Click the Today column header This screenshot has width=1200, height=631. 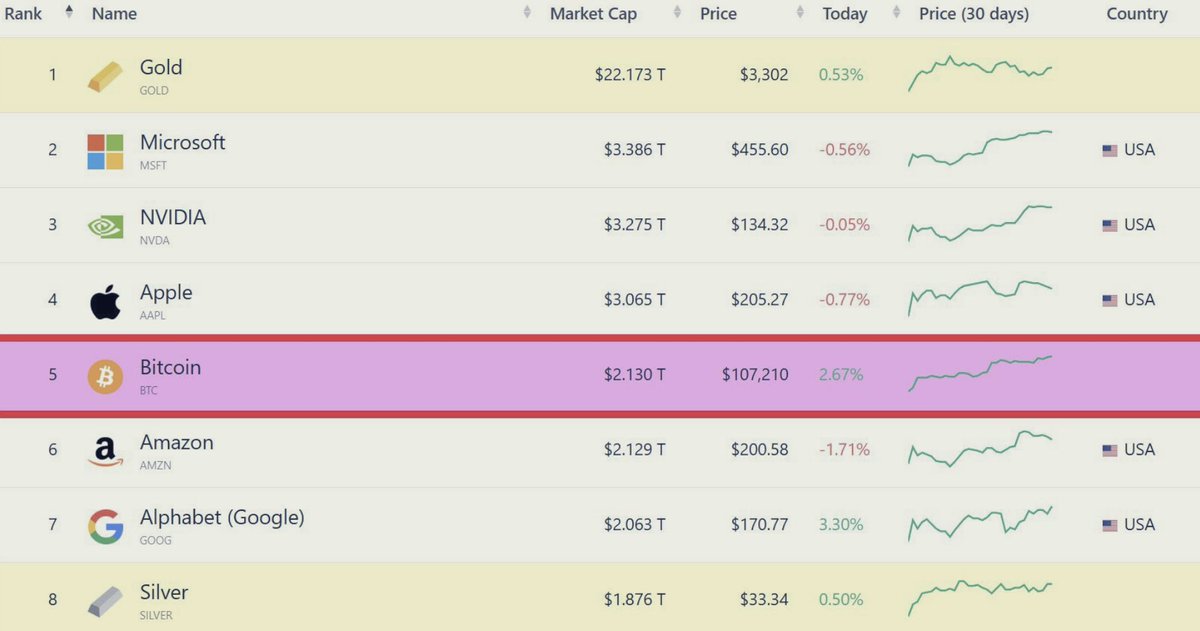(845, 14)
